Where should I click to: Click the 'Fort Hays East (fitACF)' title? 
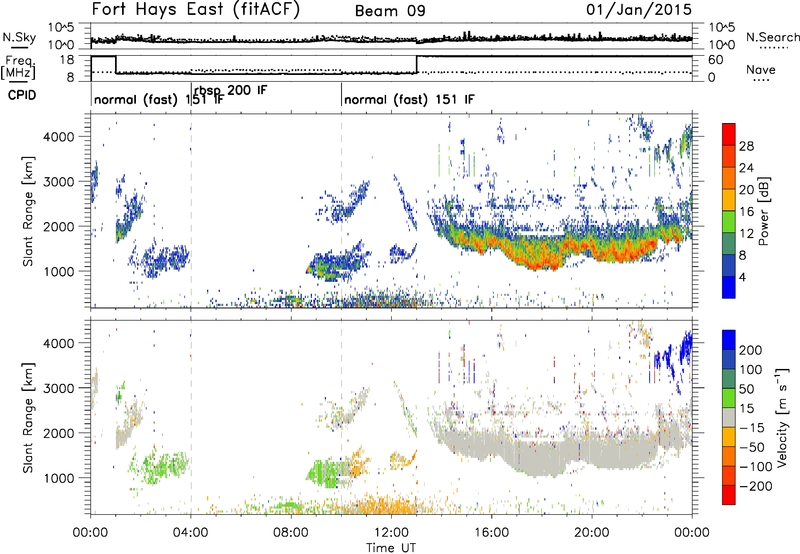pos(196,9)
